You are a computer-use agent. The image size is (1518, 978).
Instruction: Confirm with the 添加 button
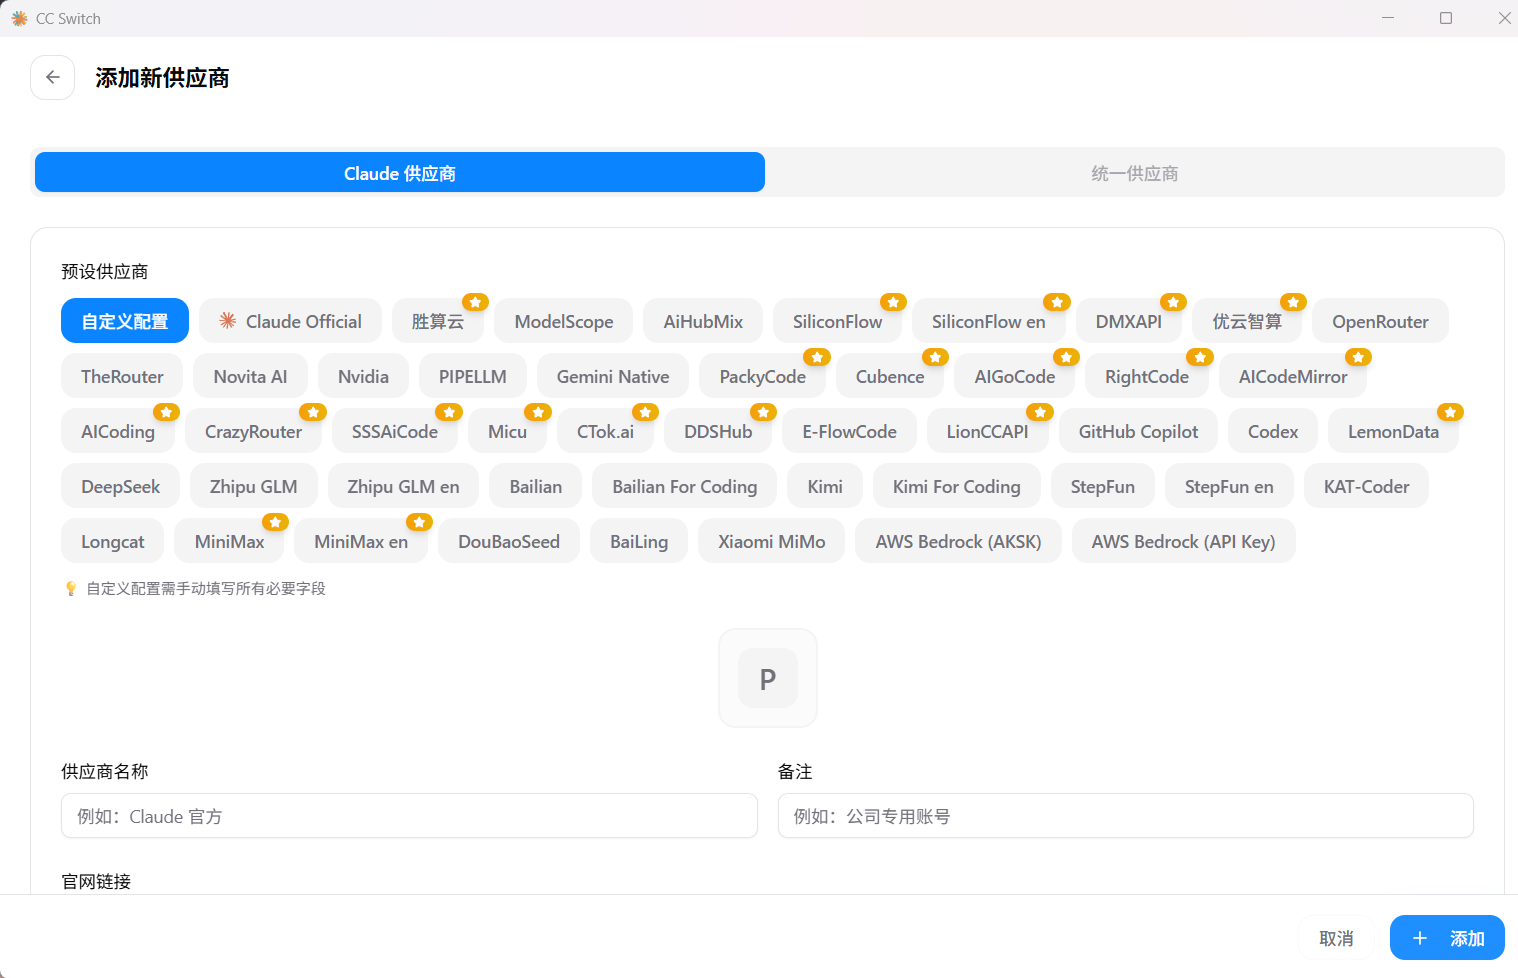[x=1447, y=938]
